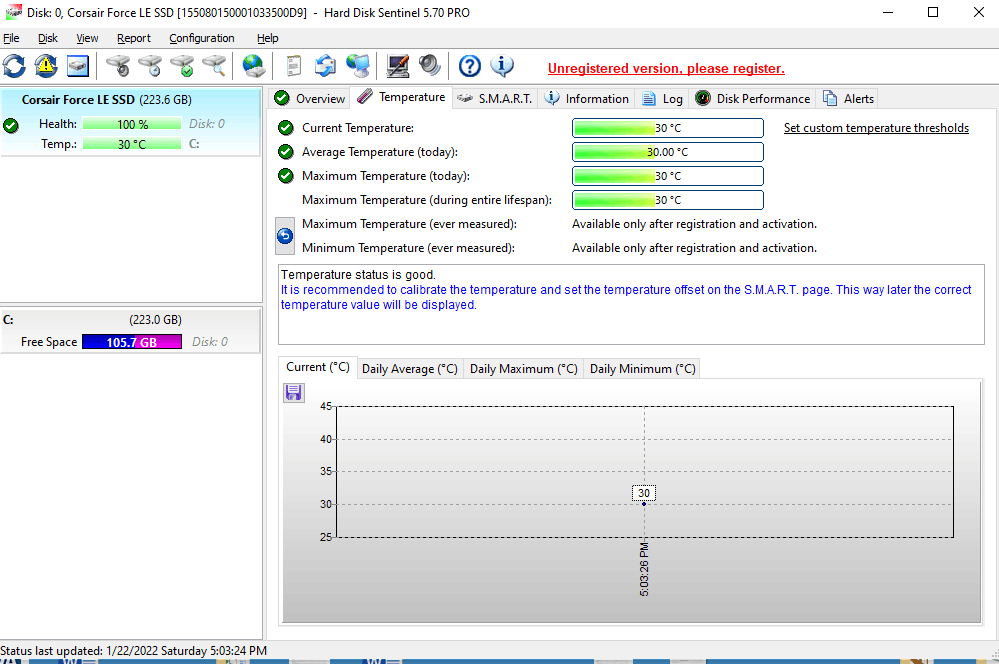The image size is (999, 664).
Task: Click the Health 100 % bar
Action: click(132, 124)
